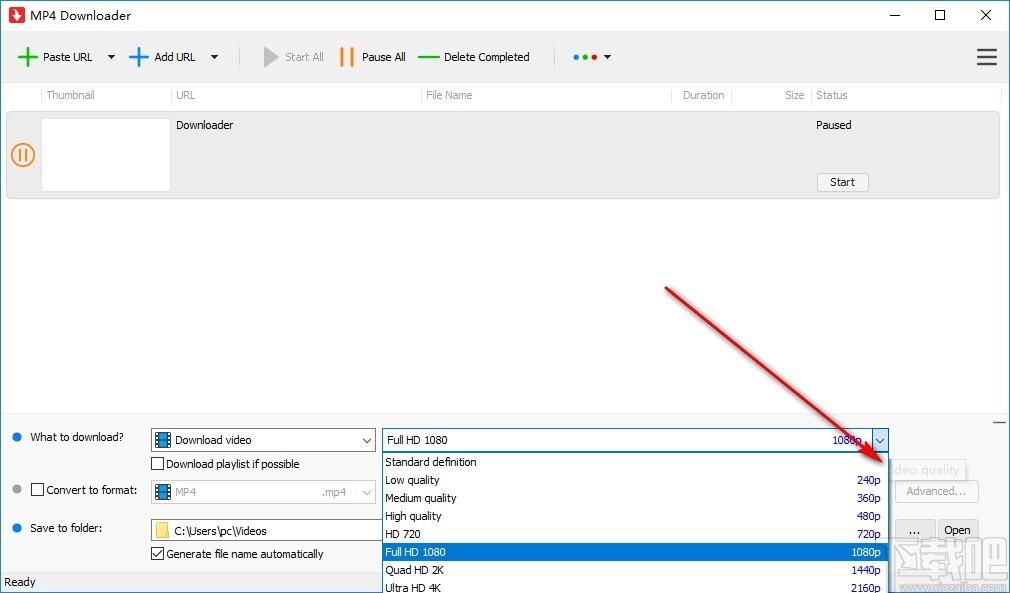
Task: Click the blue Add URL plus icon
Action: tap(139, 57)
